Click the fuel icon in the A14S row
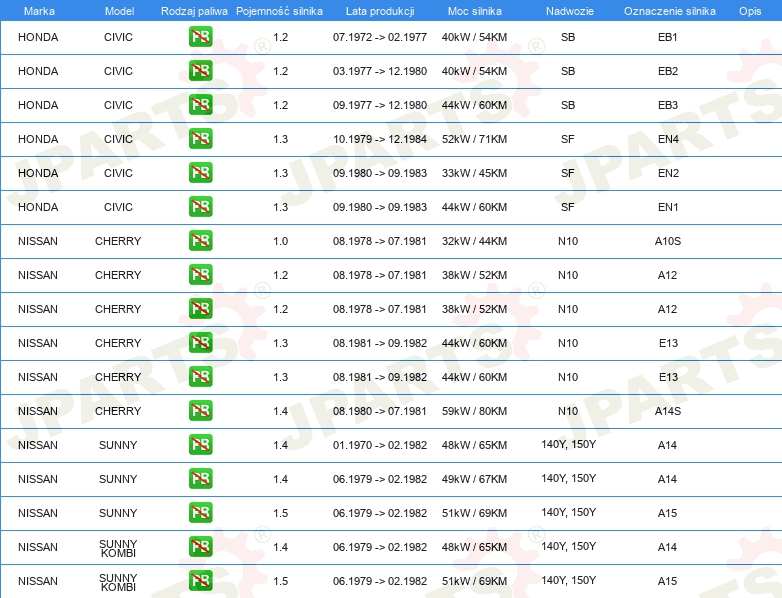This screenshot has height=598, width=782. coord(200,410)
